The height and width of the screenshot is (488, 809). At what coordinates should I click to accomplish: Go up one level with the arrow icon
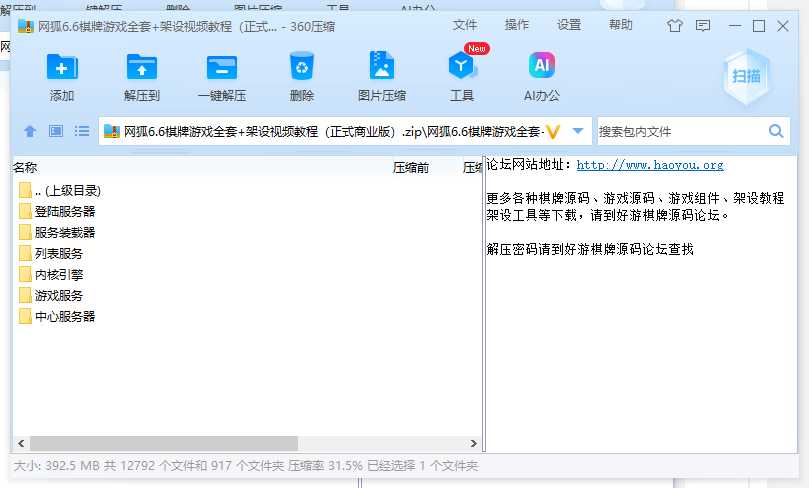click(x=30, y=131)
